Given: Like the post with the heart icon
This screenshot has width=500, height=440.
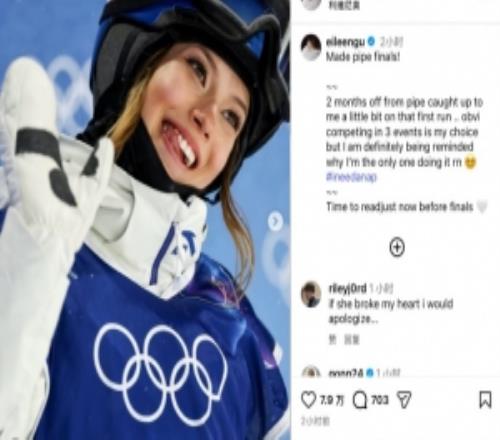Looking at the screenshot, I should pos(308,400).
